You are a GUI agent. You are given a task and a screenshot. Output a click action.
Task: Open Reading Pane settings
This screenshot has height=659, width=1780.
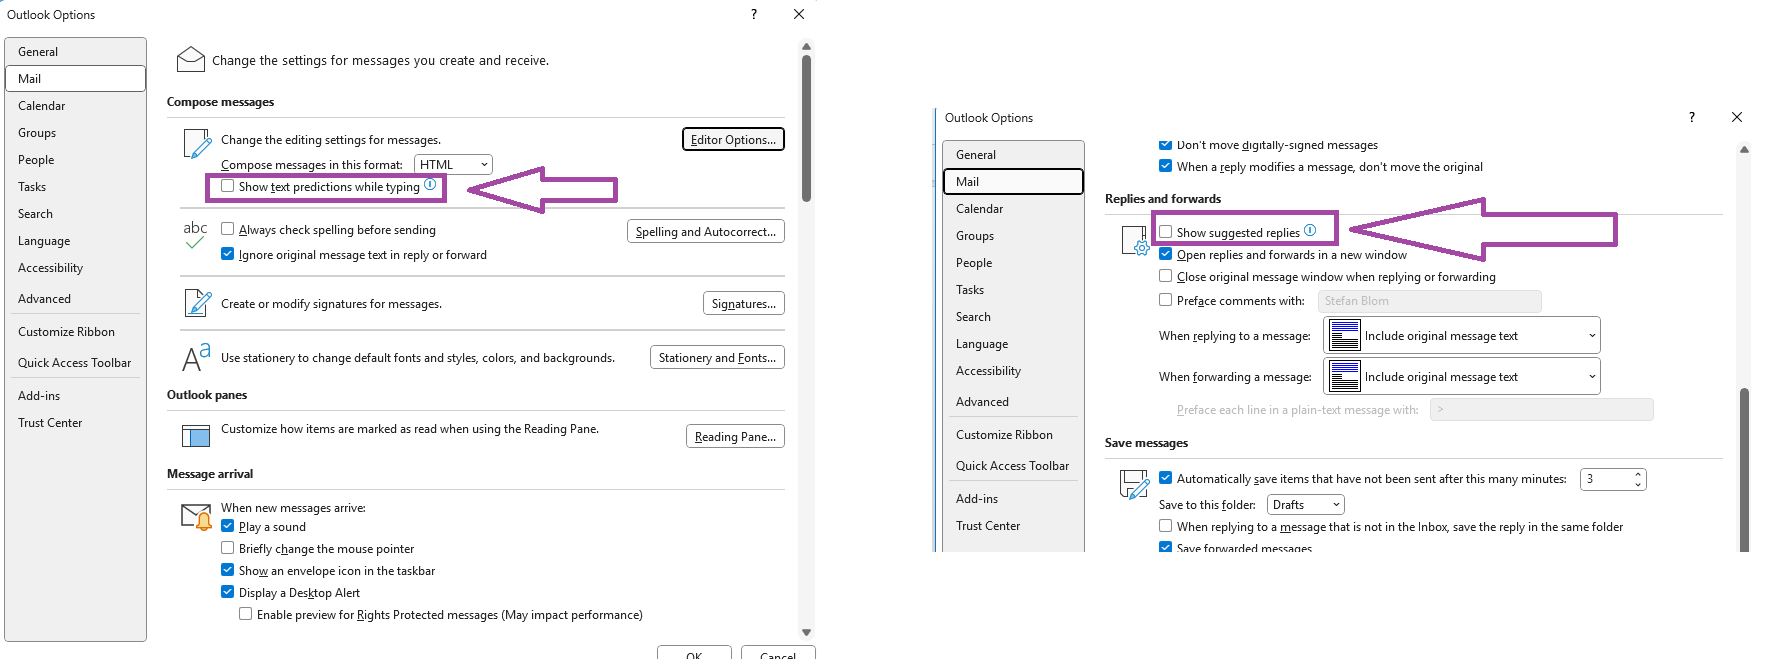pos(735,436)
